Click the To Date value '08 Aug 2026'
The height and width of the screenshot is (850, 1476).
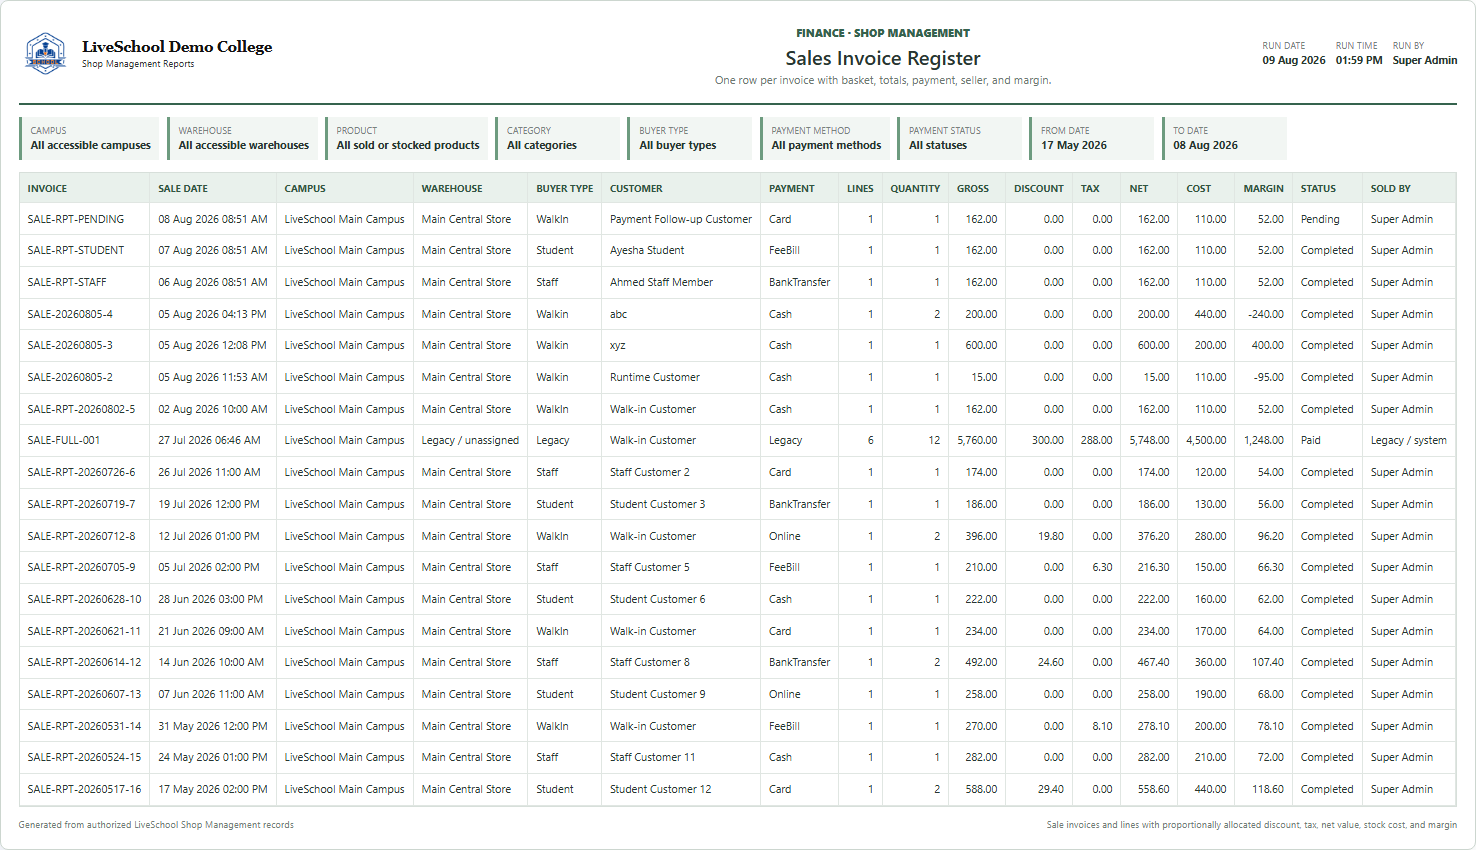pos(1205,145)
